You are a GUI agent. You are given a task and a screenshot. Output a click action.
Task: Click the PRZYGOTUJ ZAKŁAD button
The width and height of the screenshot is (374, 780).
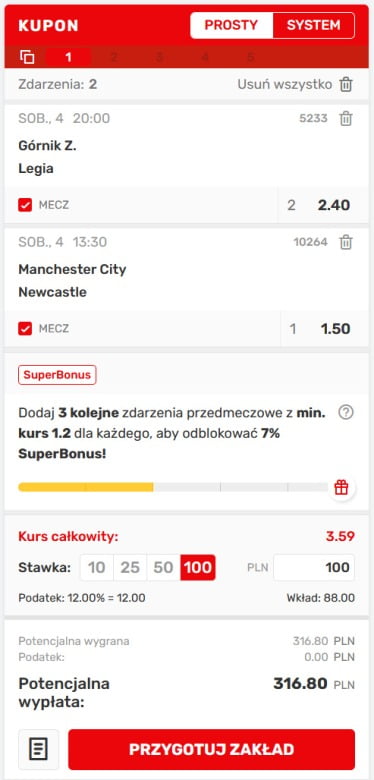[211, 750]
